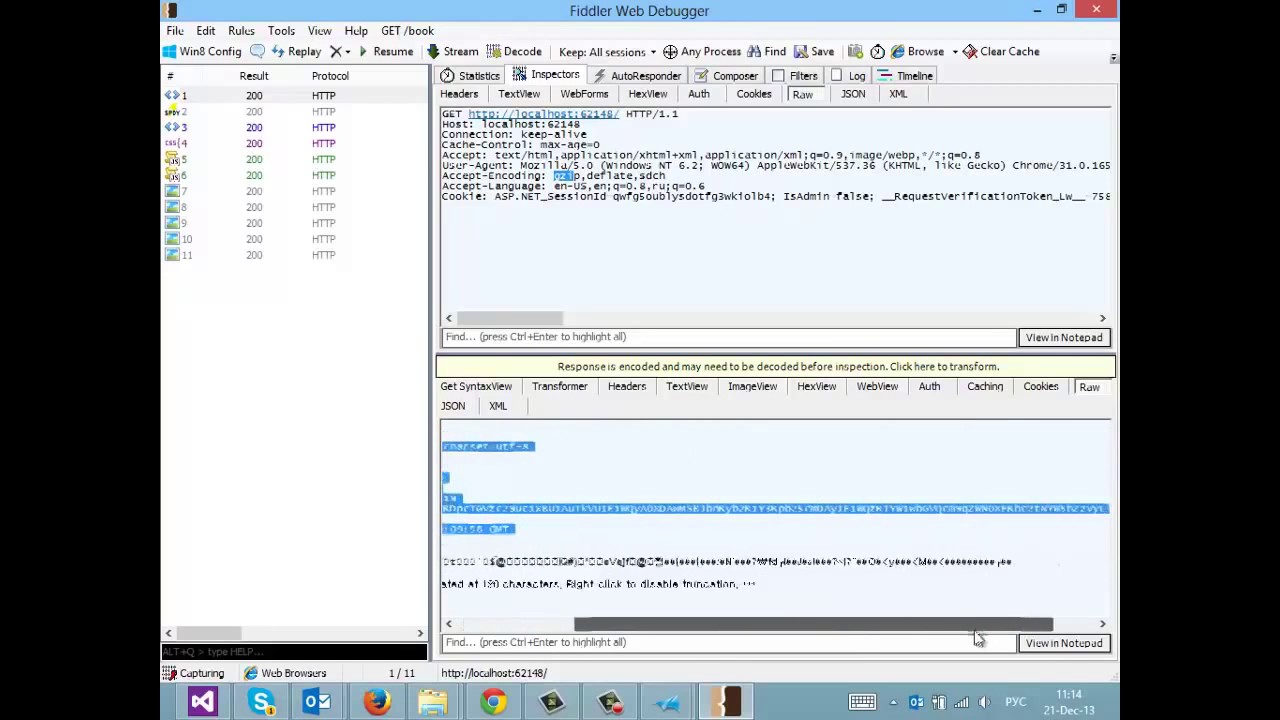Open the AutoResponder tab
This screenshot has height=720, width=1280.
(637, 76)
